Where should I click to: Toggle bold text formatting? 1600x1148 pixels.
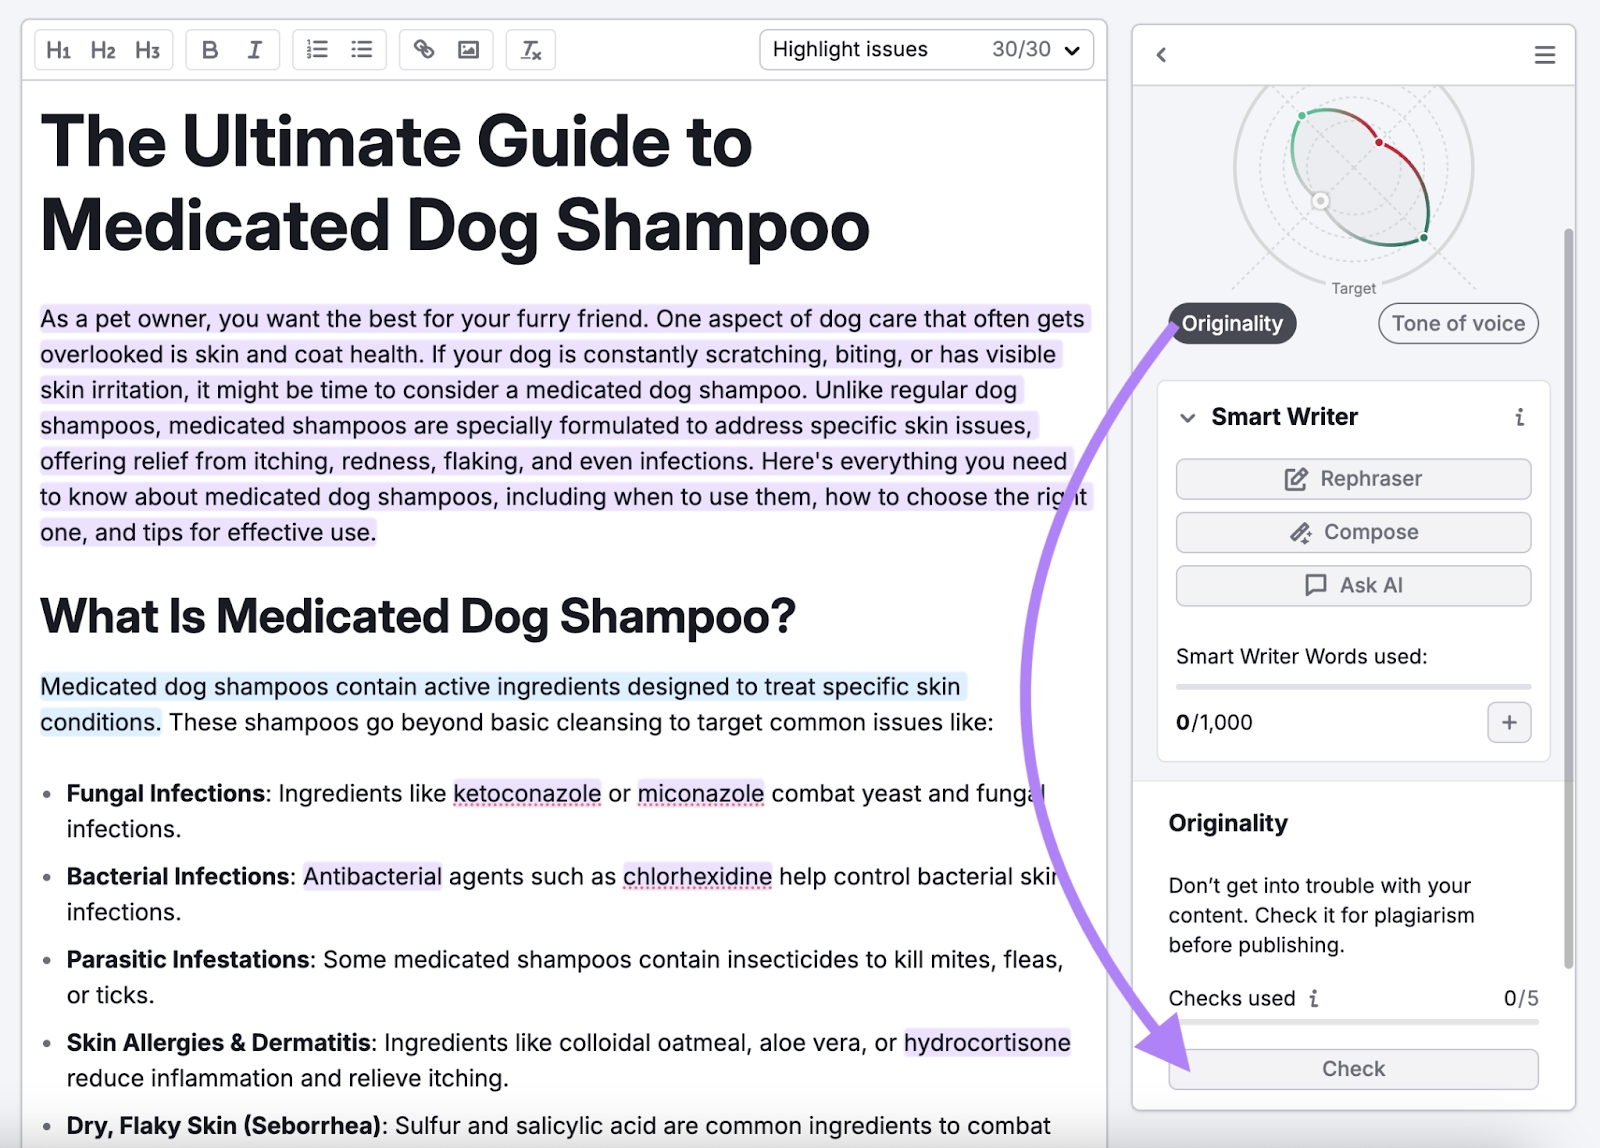point(210,50)
